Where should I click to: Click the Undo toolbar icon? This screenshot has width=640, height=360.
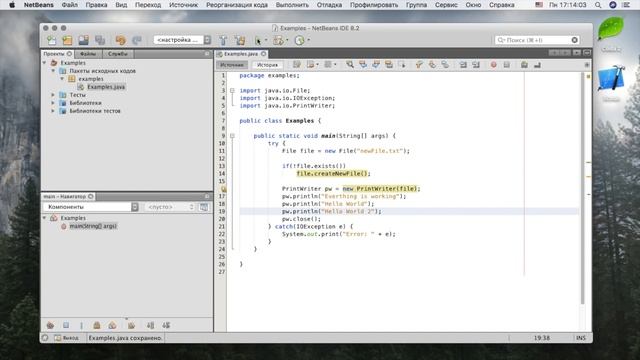tap(120, 40)
